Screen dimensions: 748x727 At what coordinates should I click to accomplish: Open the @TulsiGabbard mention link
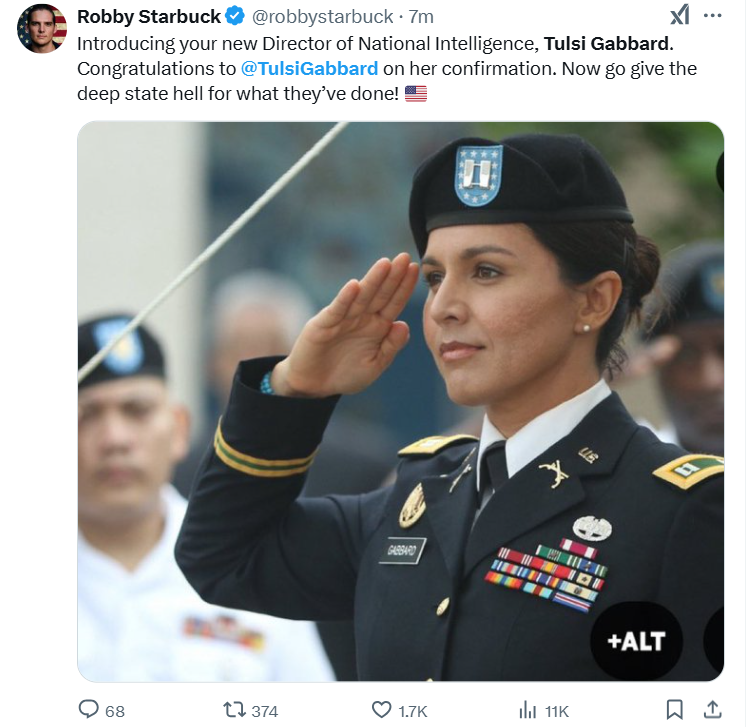pos(309,69)
